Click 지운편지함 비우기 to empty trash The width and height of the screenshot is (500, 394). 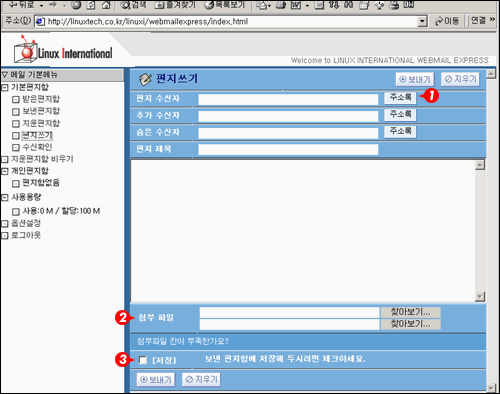coord(42,159)
